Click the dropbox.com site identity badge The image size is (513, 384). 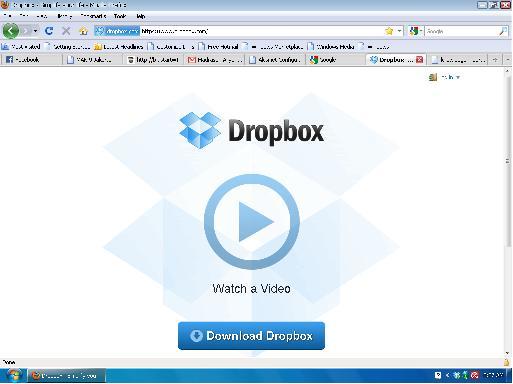click(117, 31)
